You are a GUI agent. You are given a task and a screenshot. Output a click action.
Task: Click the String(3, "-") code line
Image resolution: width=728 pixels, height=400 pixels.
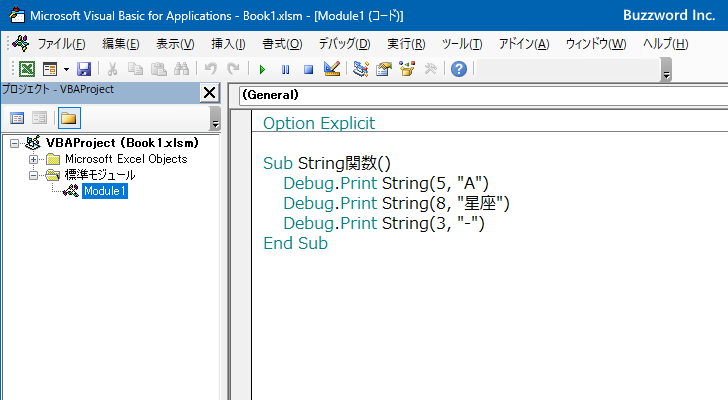(384, 223)
